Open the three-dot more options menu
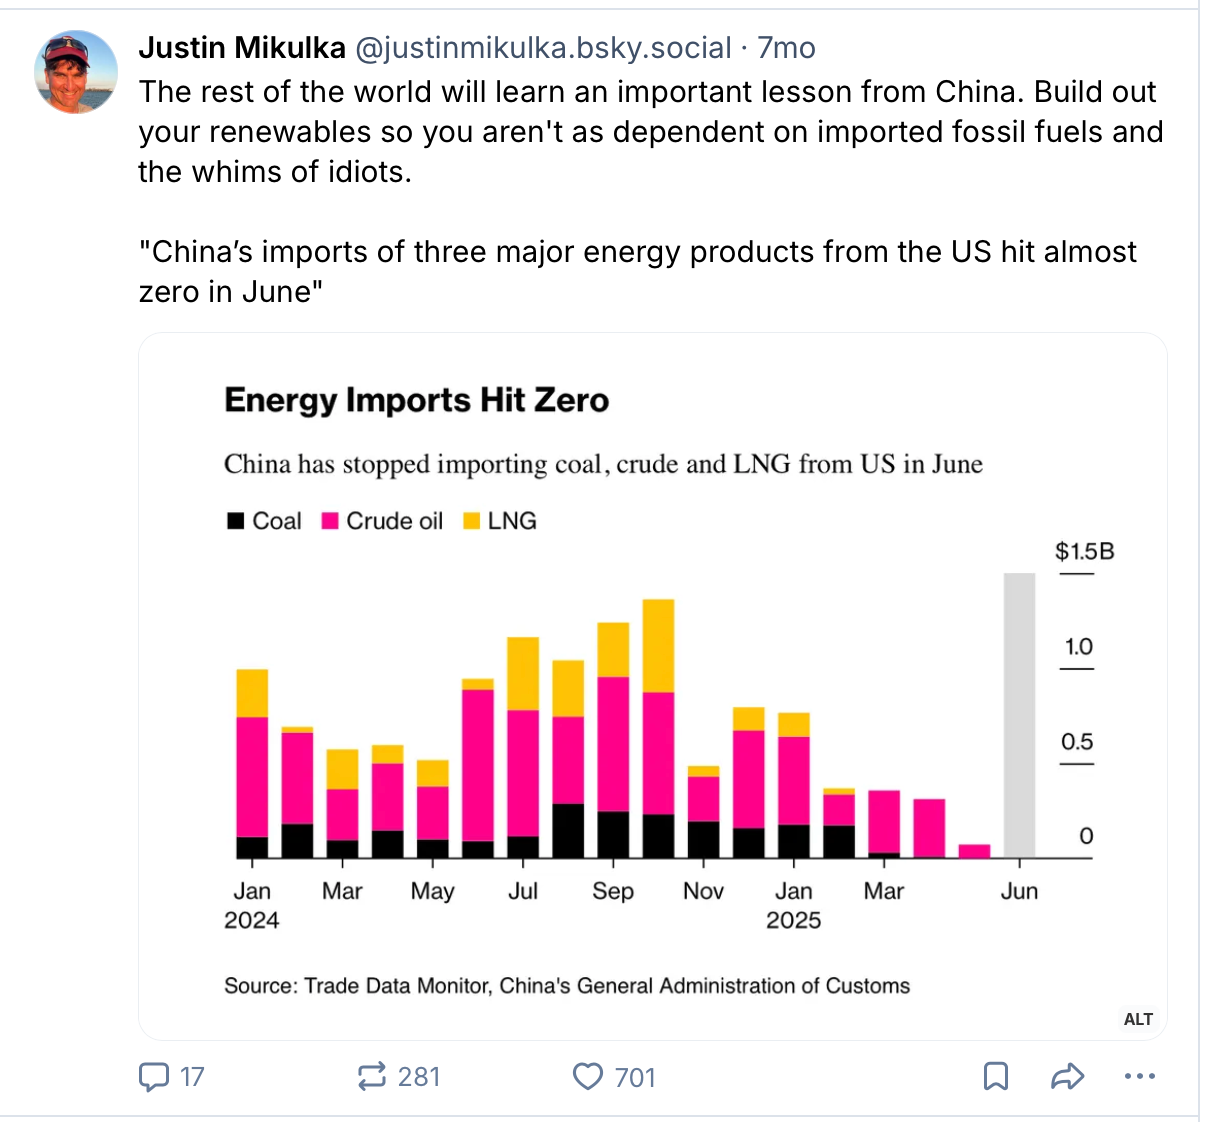The height and width of the screenshot is (1122, 1210). coord(1140,1077)
